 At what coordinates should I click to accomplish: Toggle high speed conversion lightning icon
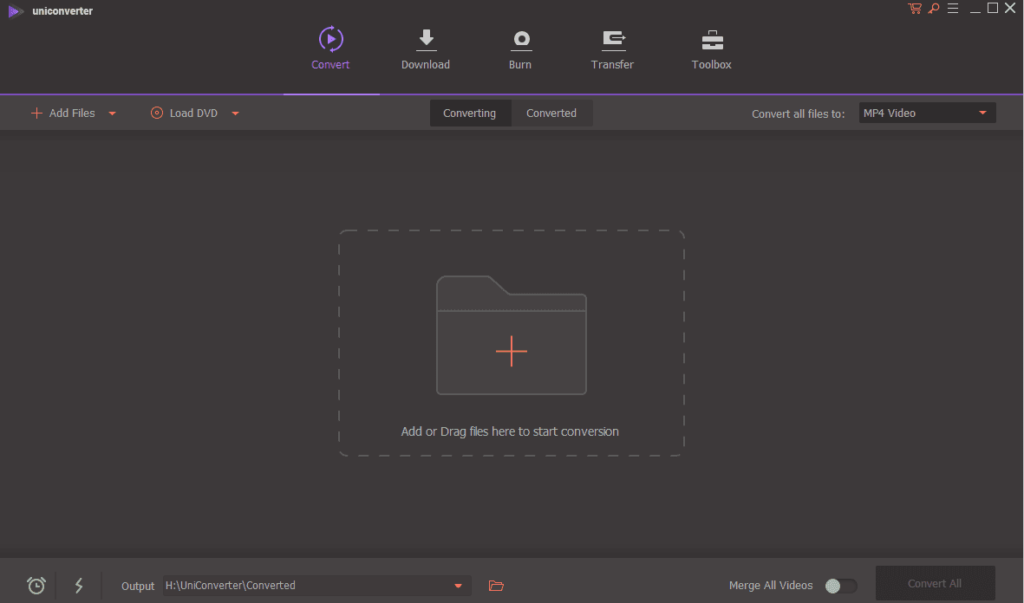click(x=79, y=585)
